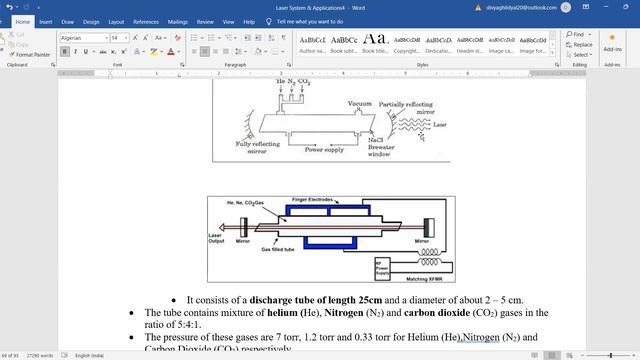Open Design ribbon tab
Screen dimensions: 640x360
pos(91,22)
